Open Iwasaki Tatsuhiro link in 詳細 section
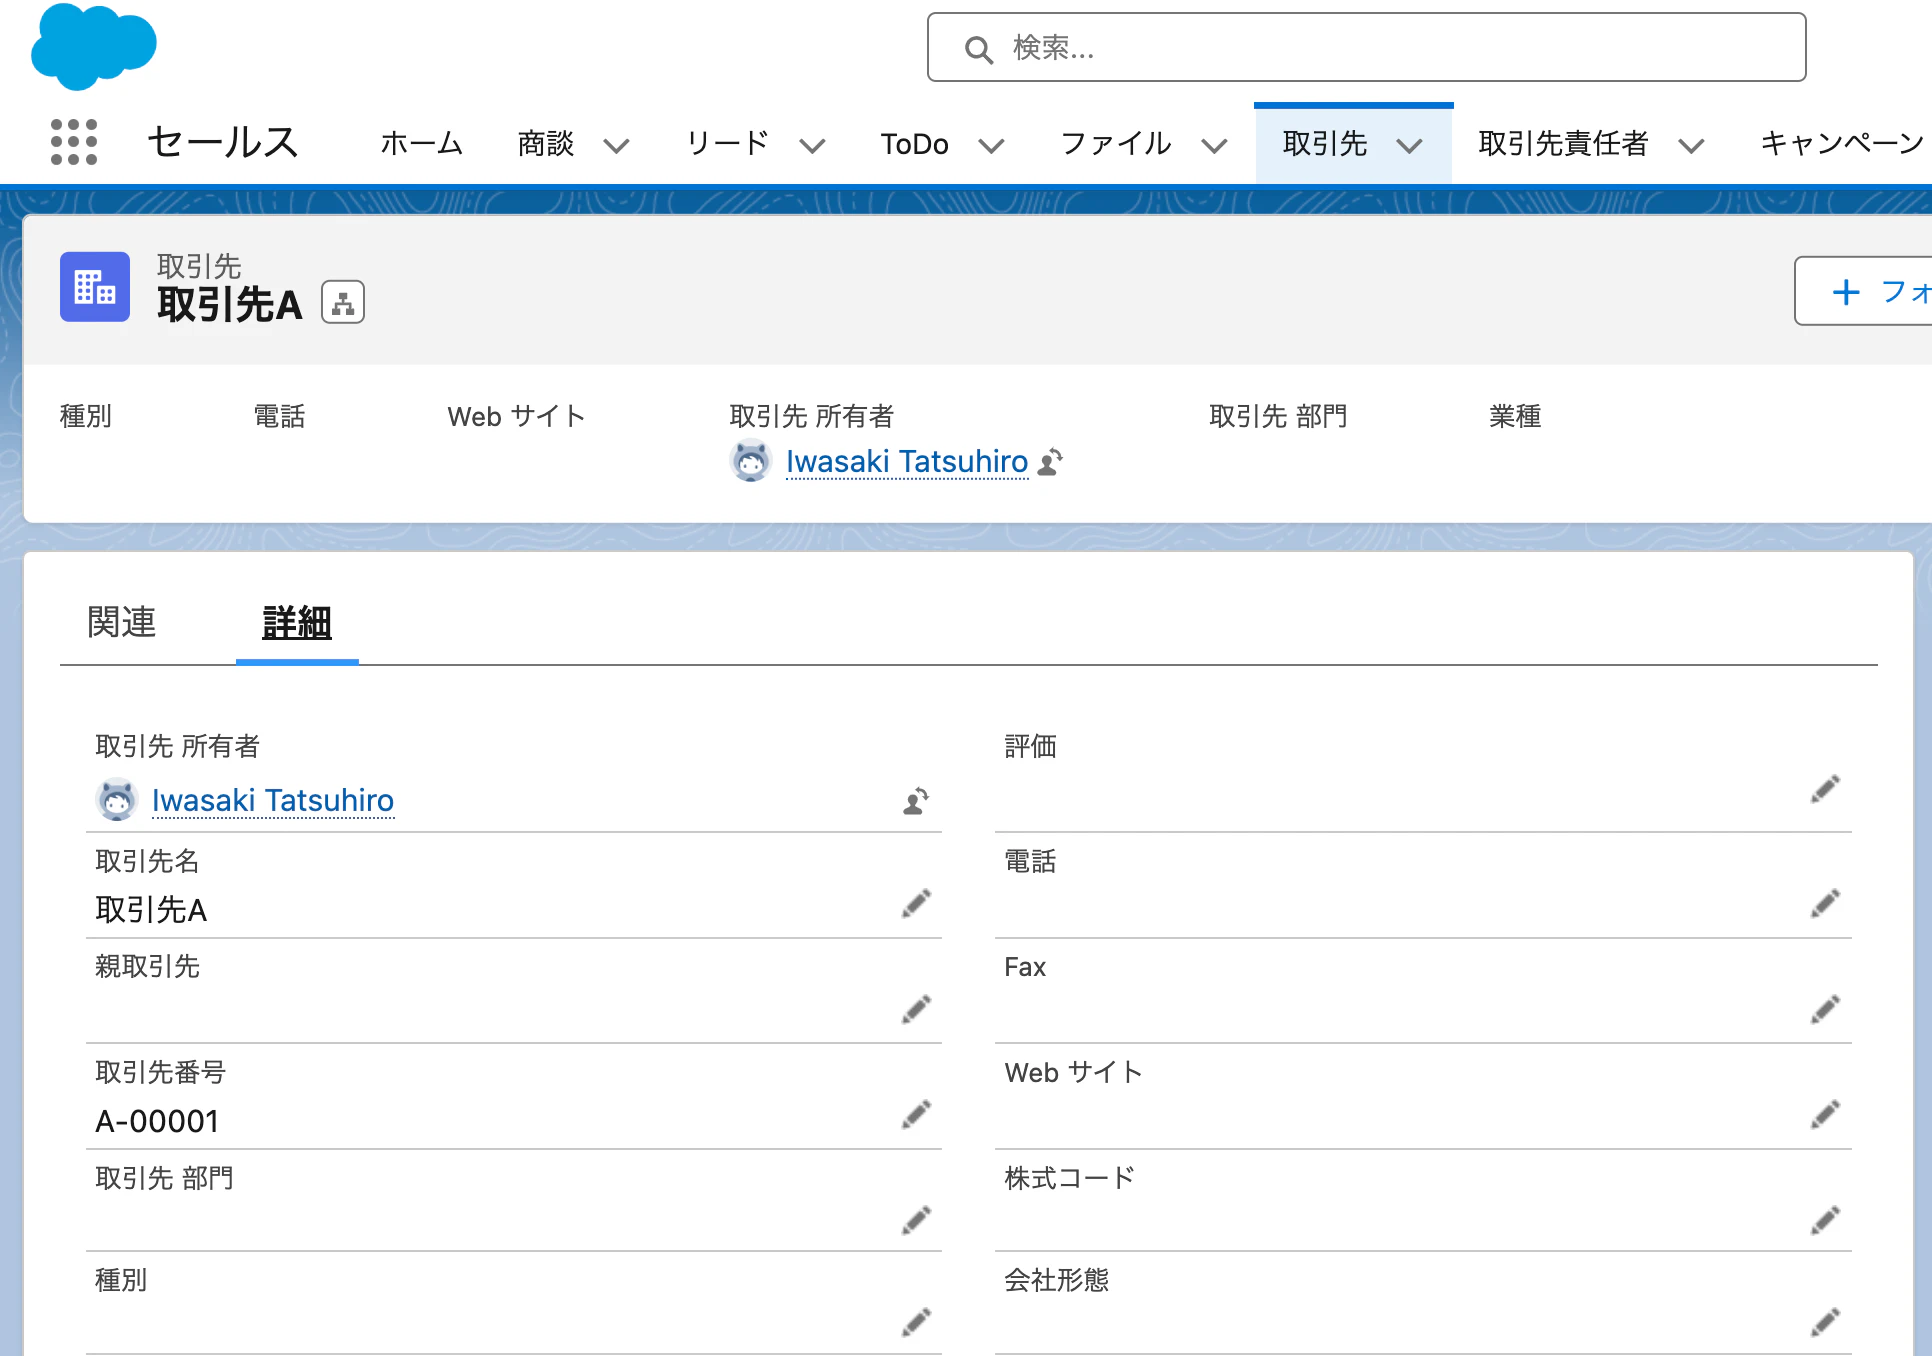 pyautogui.click(x=273, y=801)
